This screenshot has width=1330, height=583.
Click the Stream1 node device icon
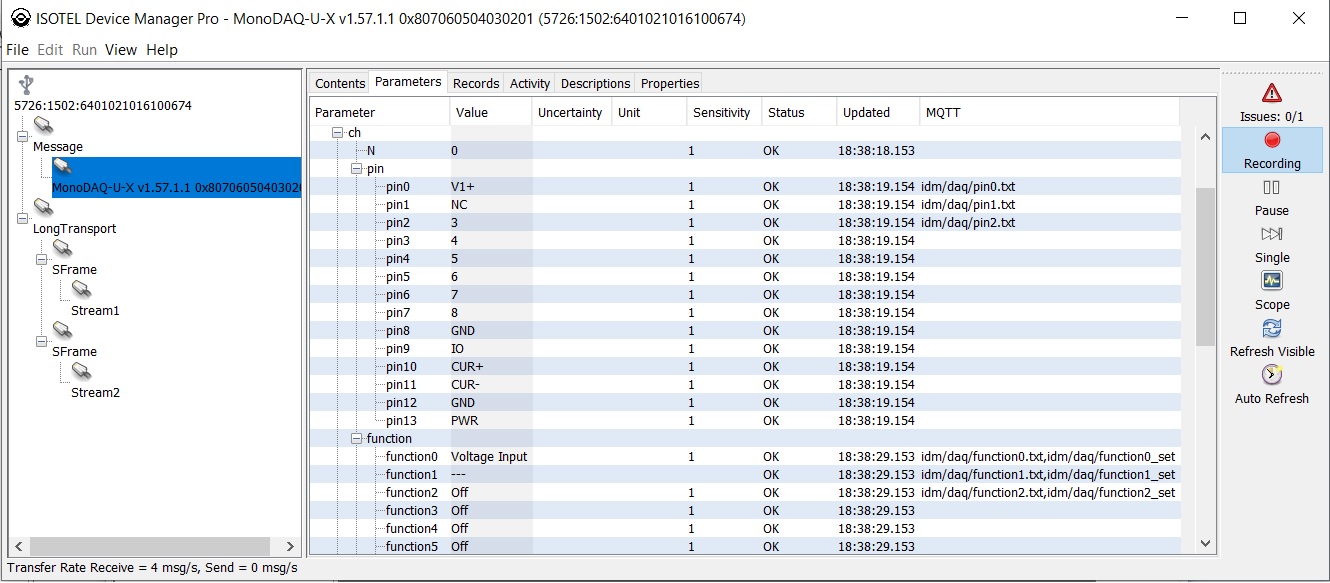click(x=81, y=289)
